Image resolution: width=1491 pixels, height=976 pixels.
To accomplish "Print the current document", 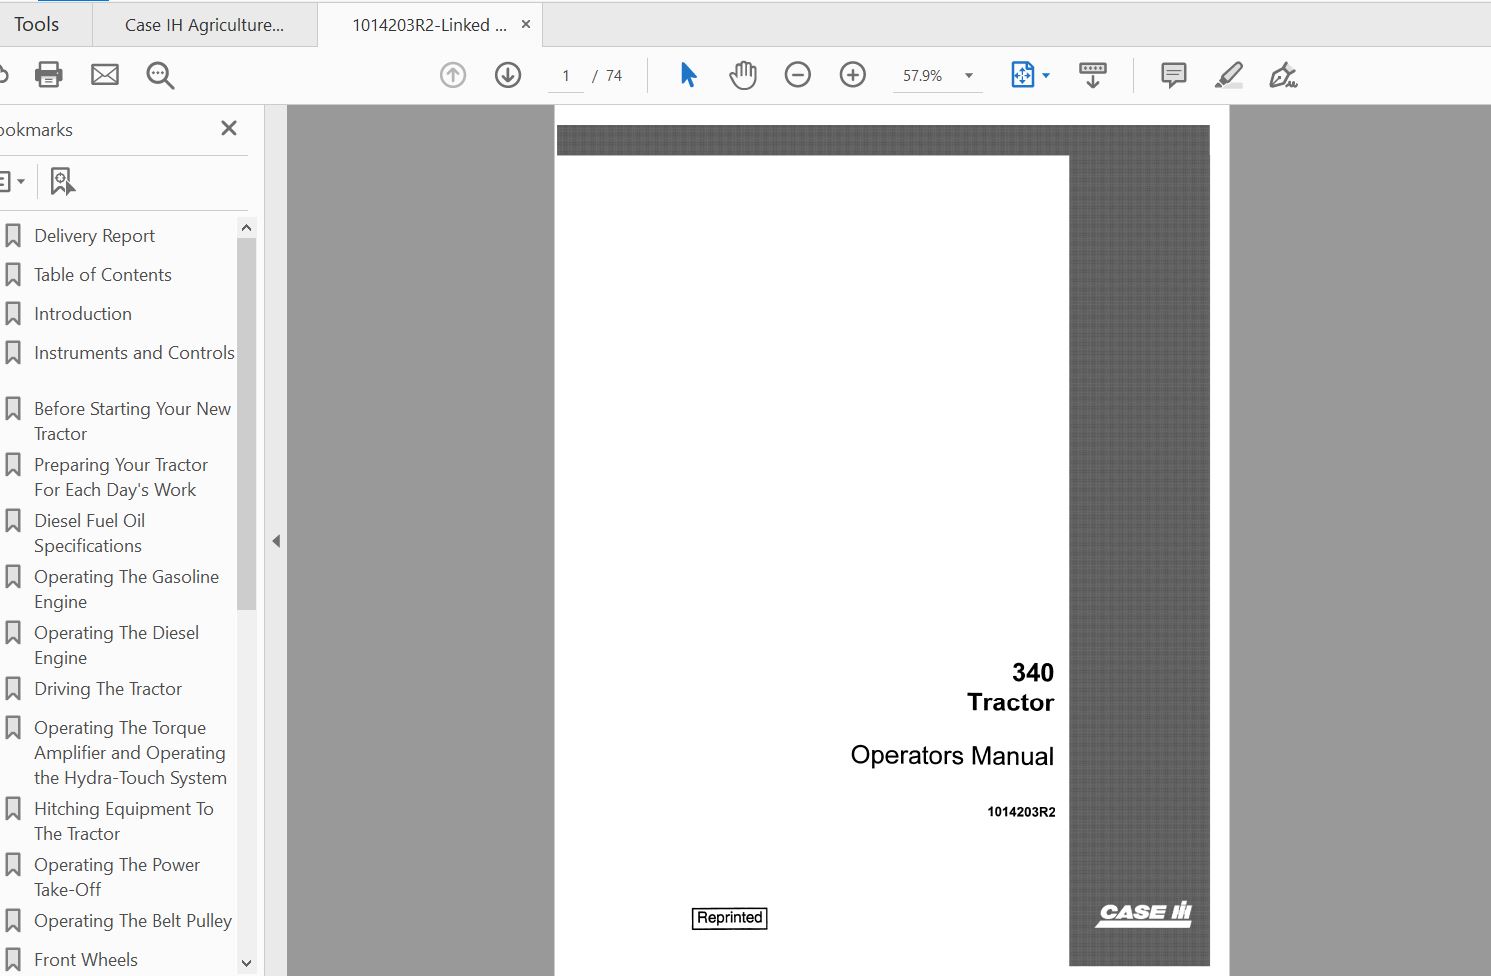I will [x=49, y=74].
